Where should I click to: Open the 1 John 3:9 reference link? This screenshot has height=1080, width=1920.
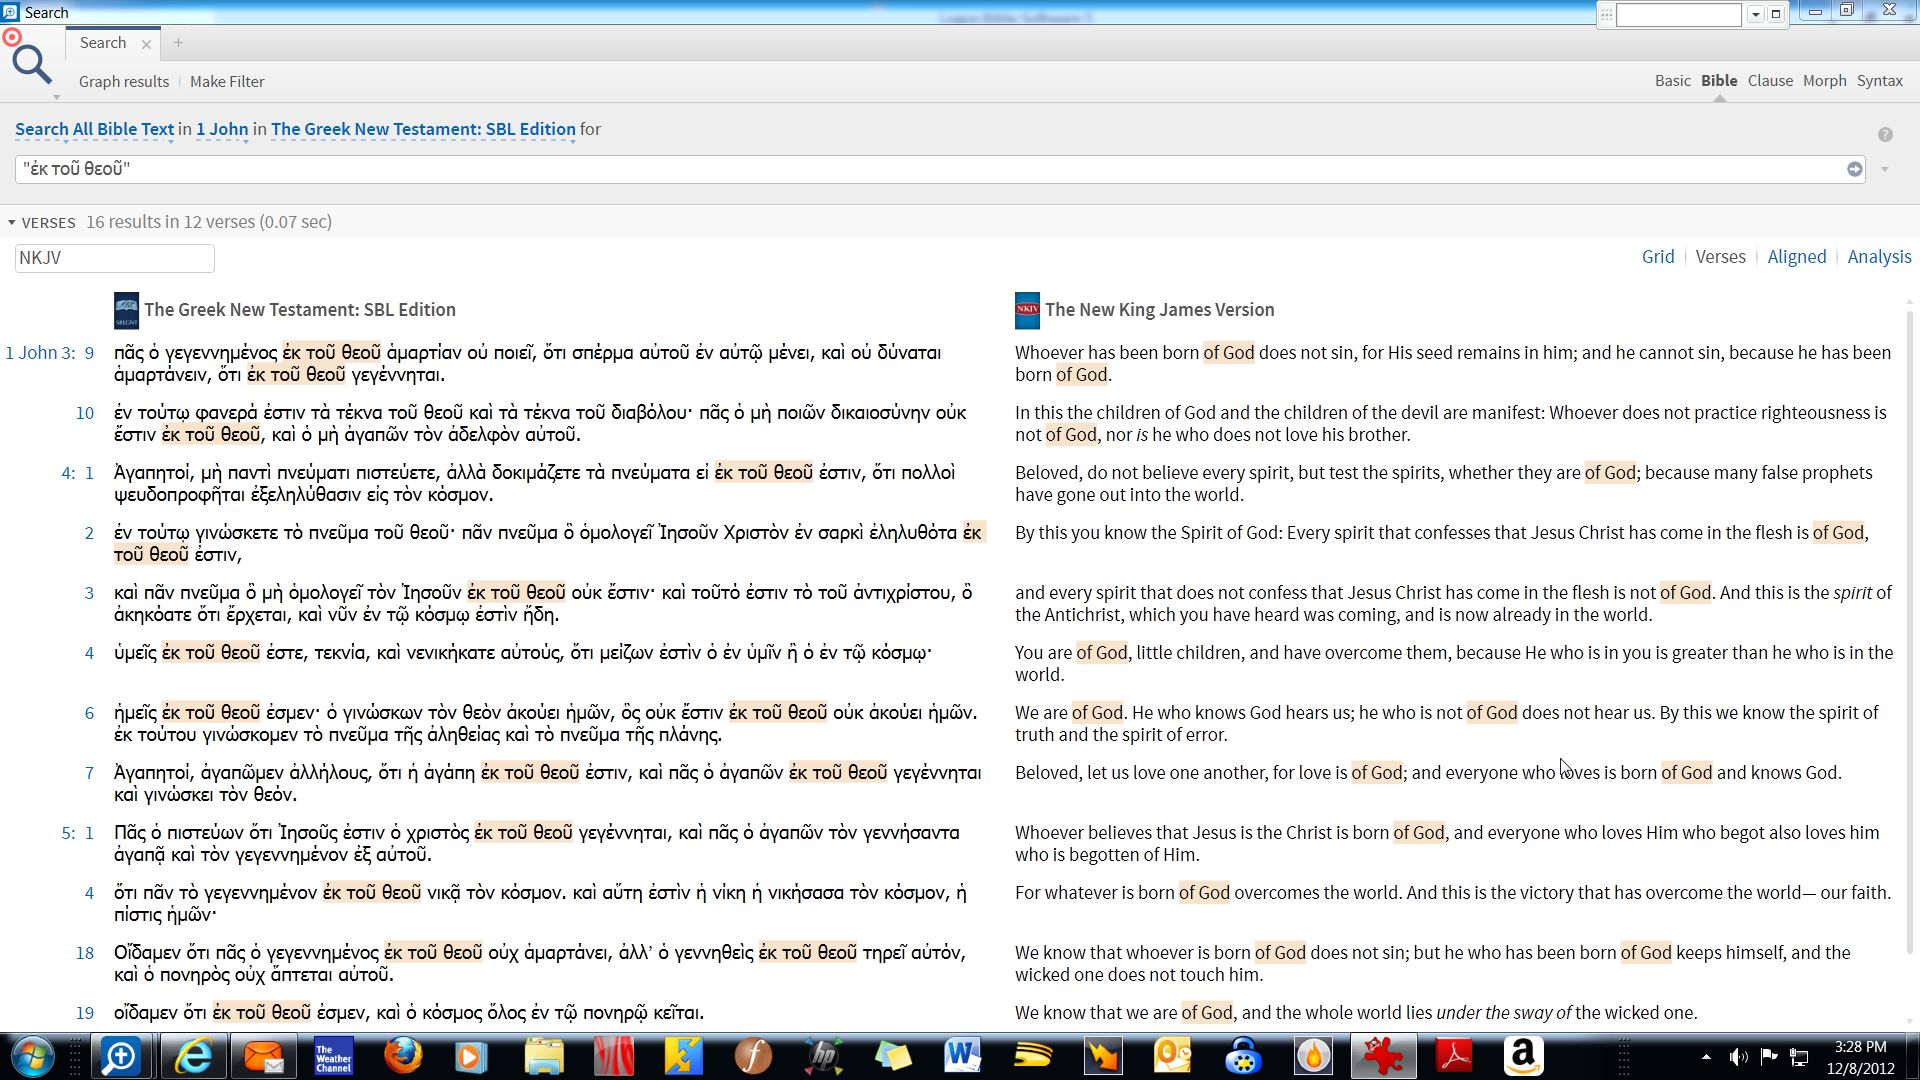pos(49,353)
